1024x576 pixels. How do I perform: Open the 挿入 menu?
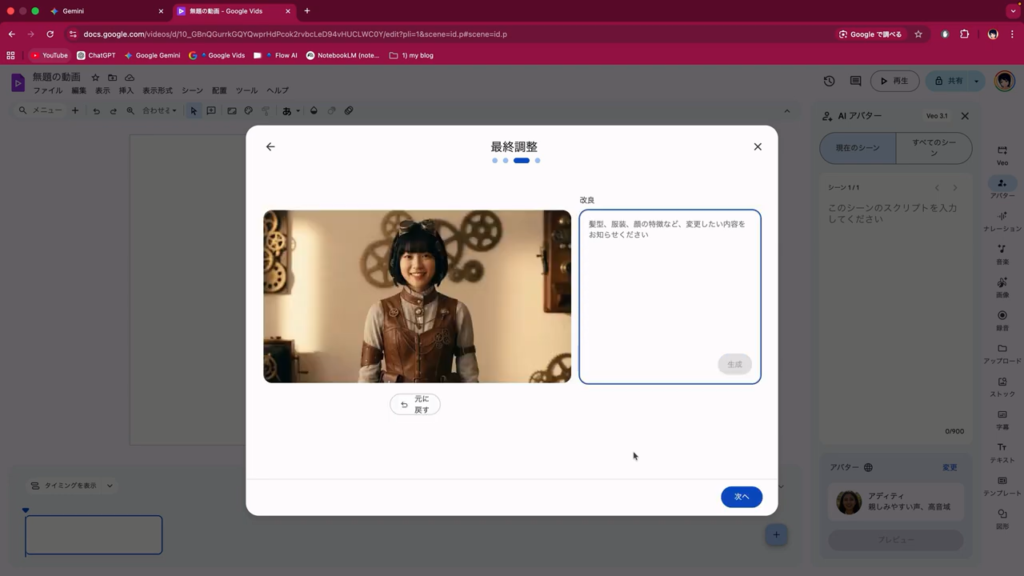[x=126, y=91]
